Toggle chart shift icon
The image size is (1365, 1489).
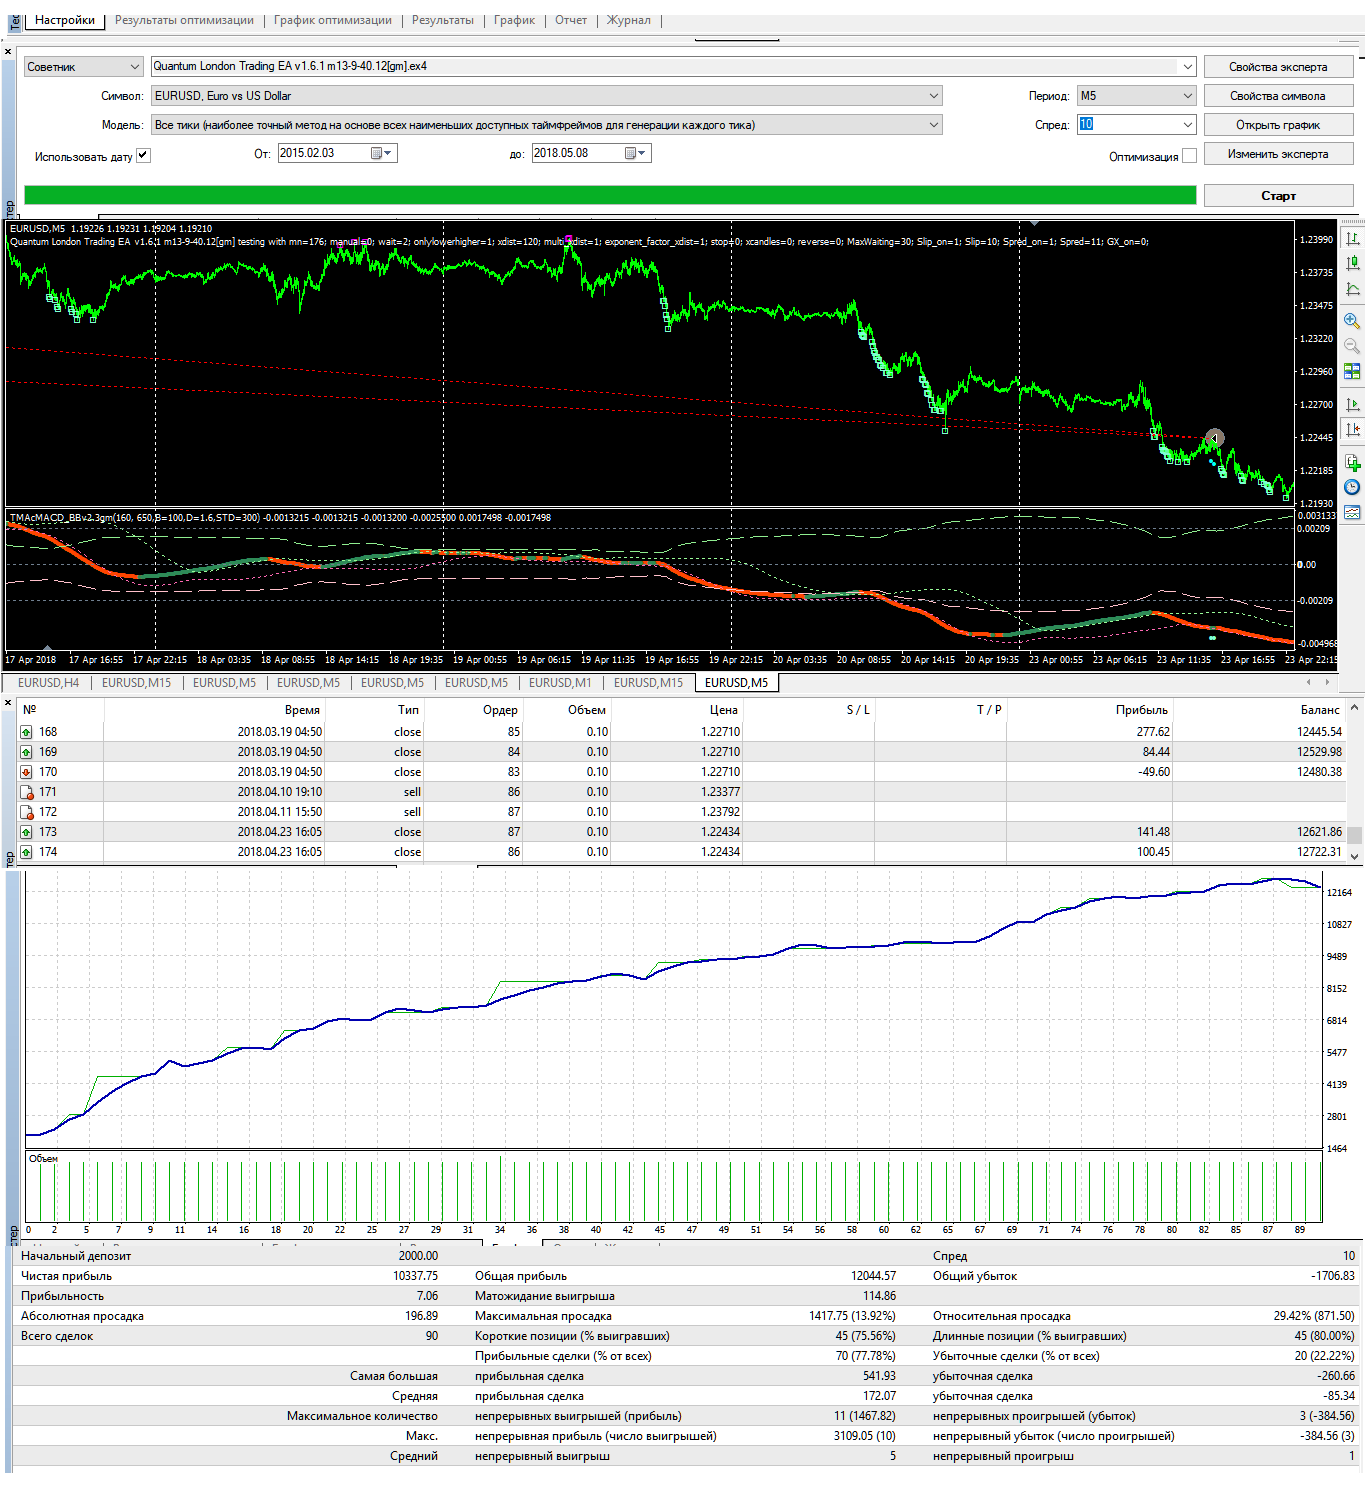pos(1352,429)
